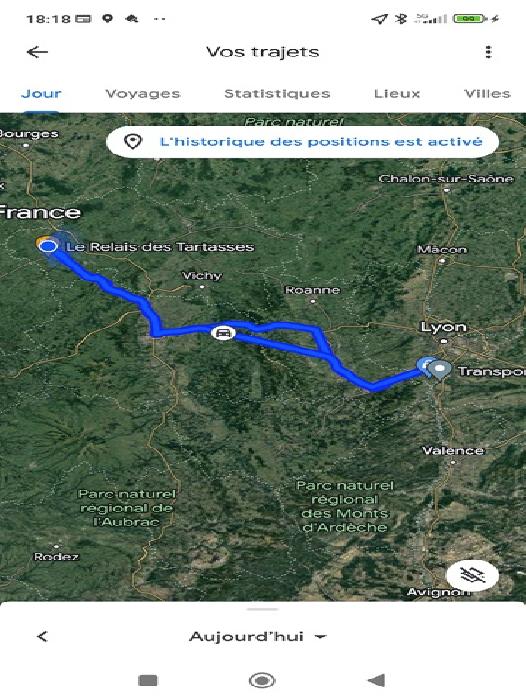Tap the bottom sheet drag handle
Image resolution: width=526 pixels, height=700 pixels.
click(x=262, y=609)
